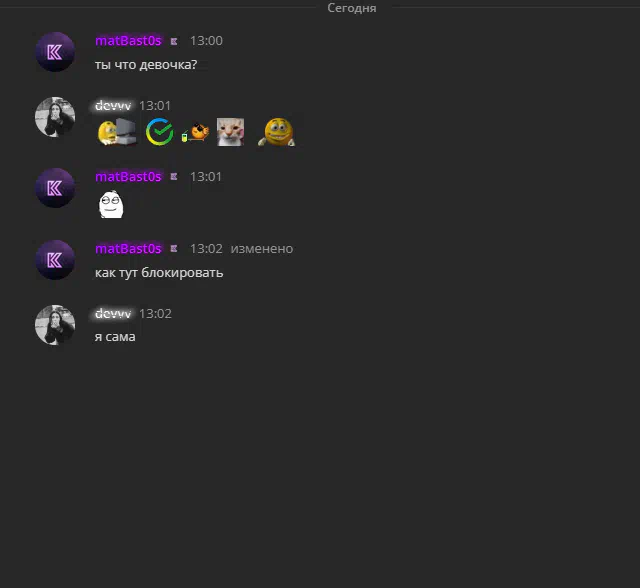Screen dimensions: 640x588
Task: Click the cat photo emoji
Action: click(230, 132)
